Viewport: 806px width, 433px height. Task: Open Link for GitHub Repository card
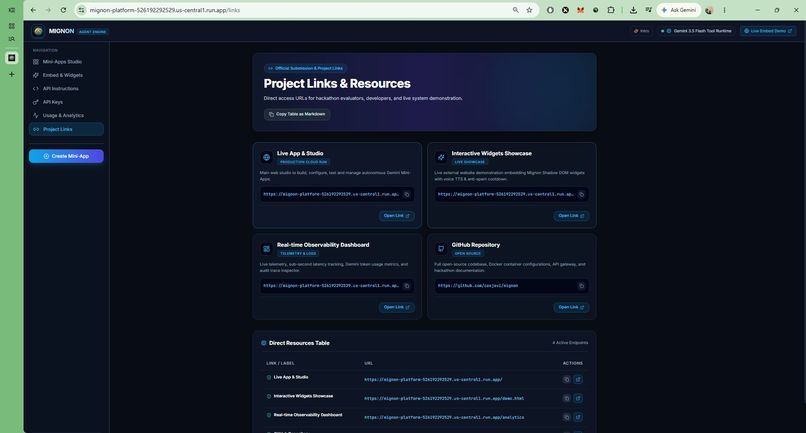(x=571, y=308)
